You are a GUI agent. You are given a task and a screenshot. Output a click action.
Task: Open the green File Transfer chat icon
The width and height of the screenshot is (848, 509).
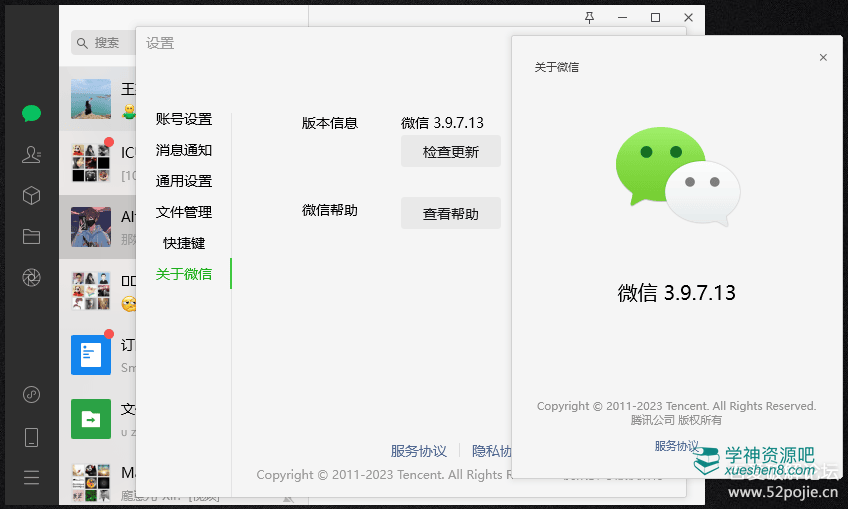(x=91, y=418)
